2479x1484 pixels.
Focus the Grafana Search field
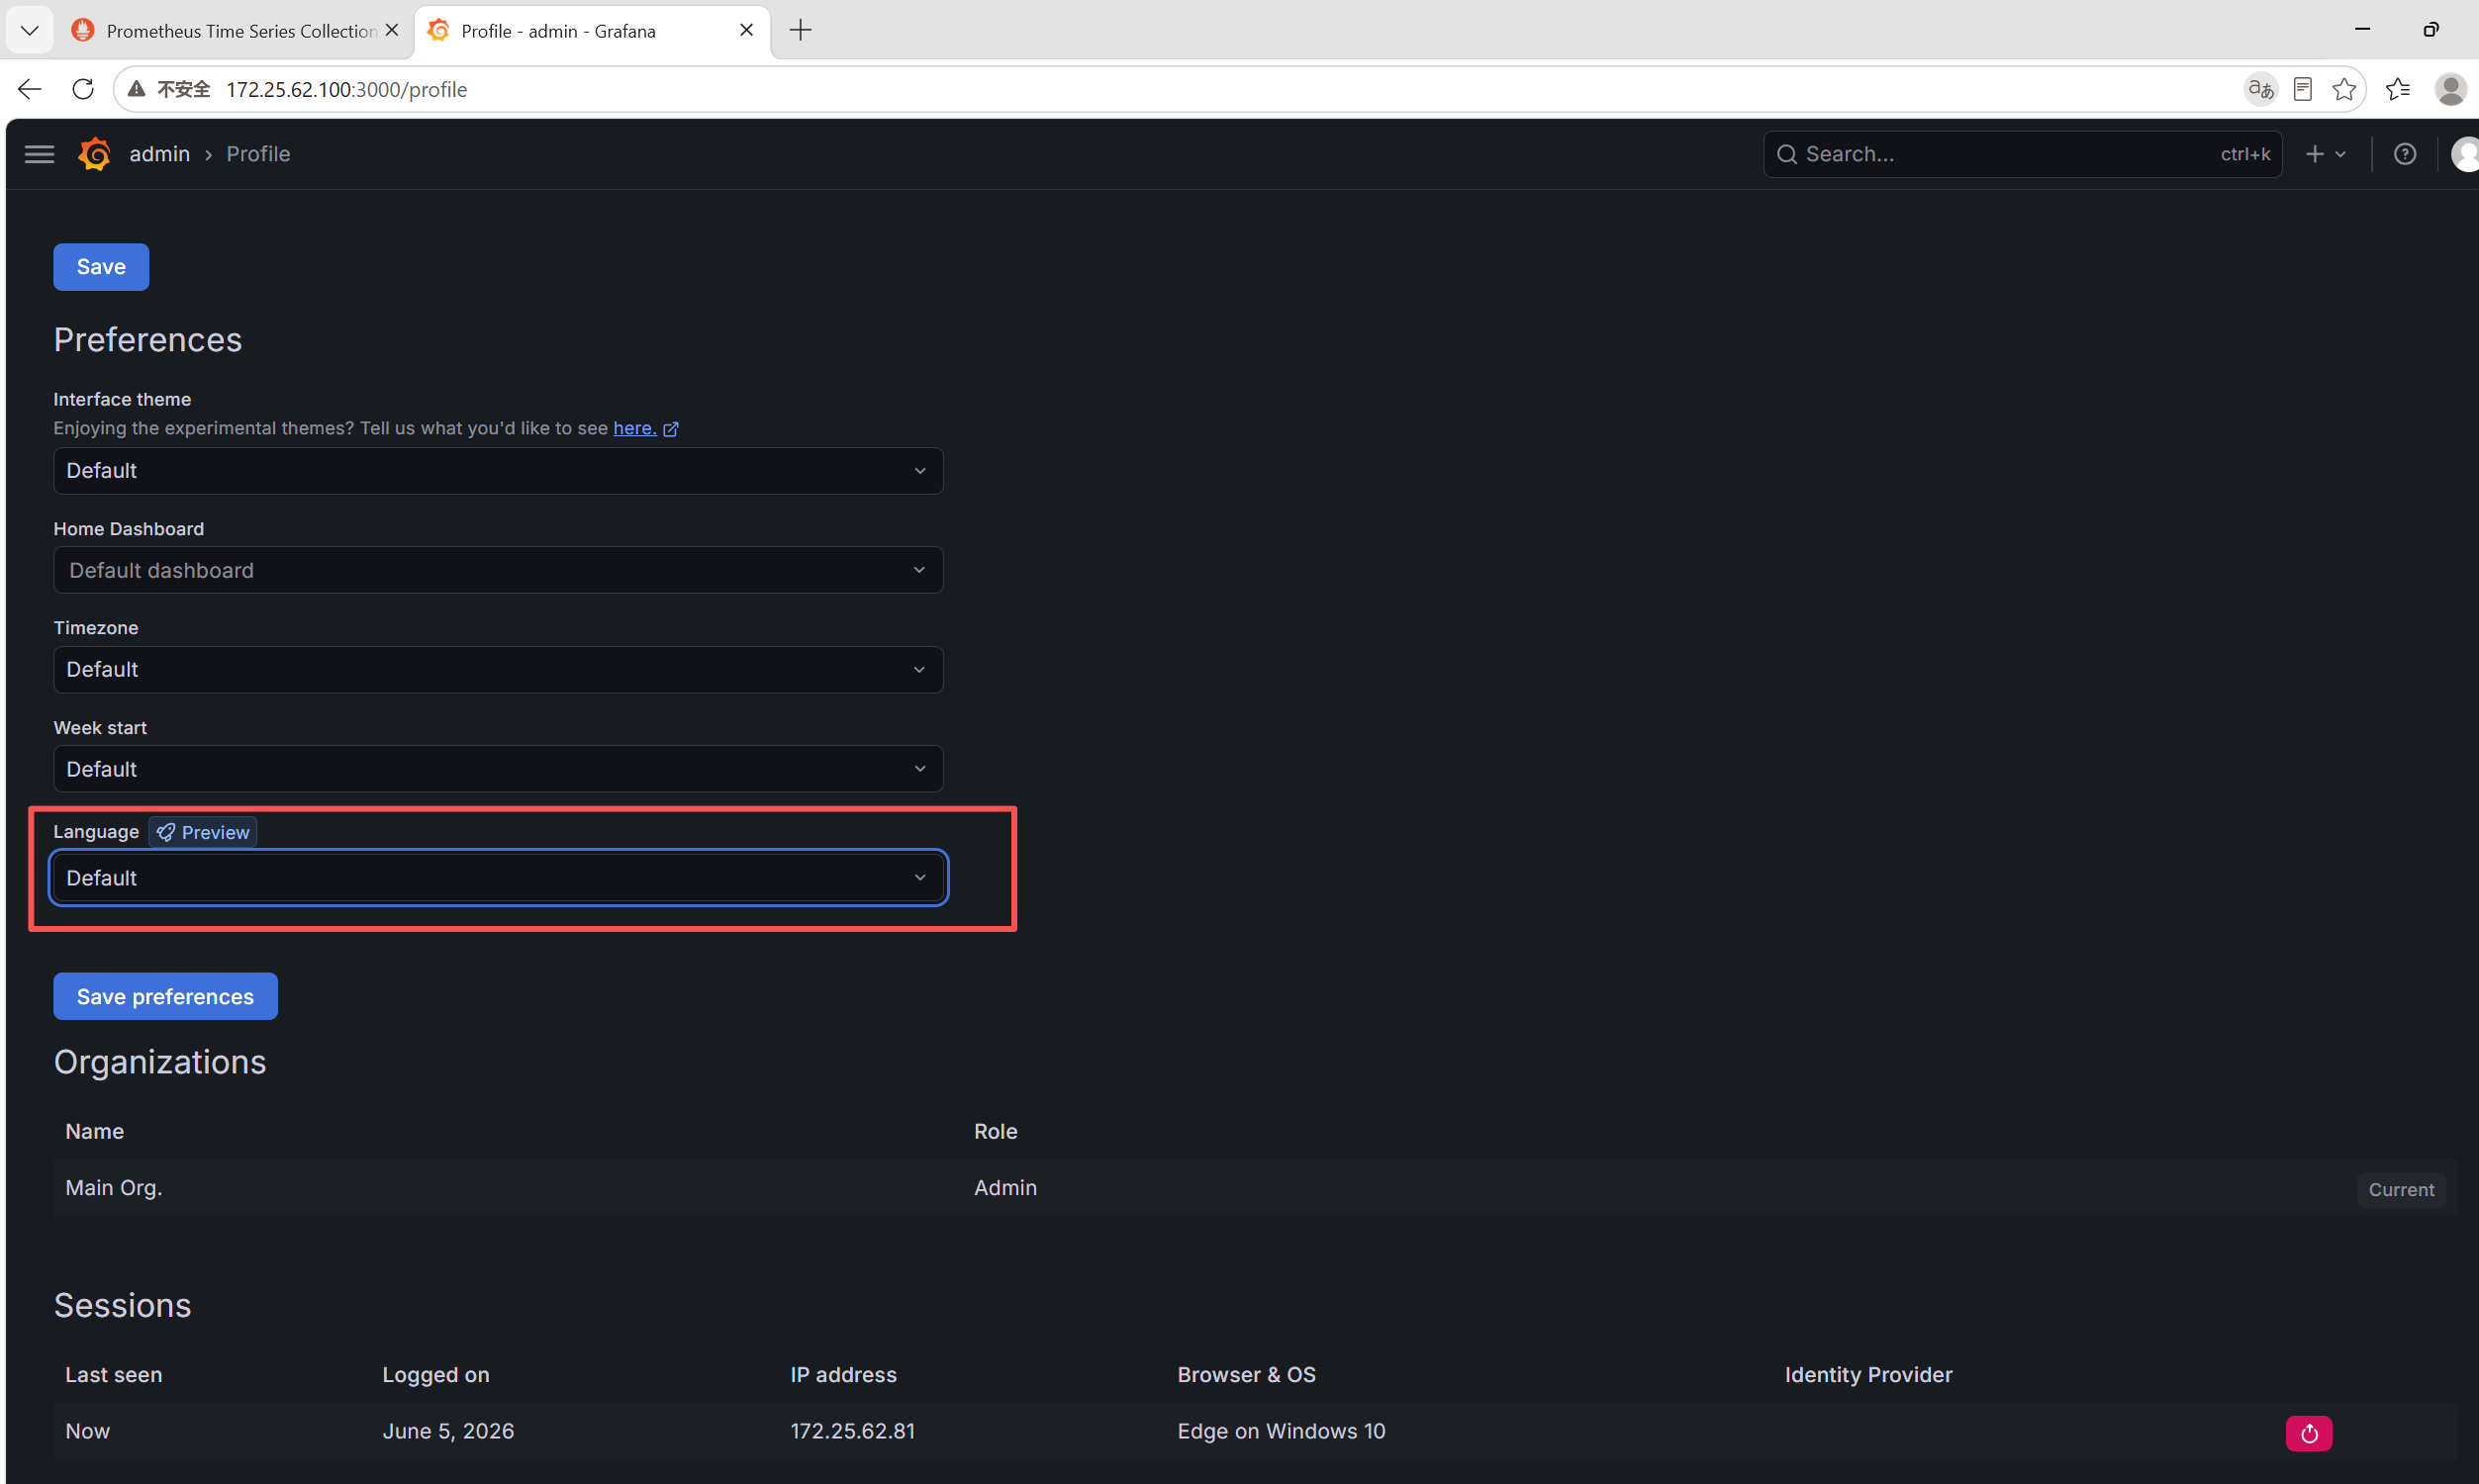pos(2022,154)
